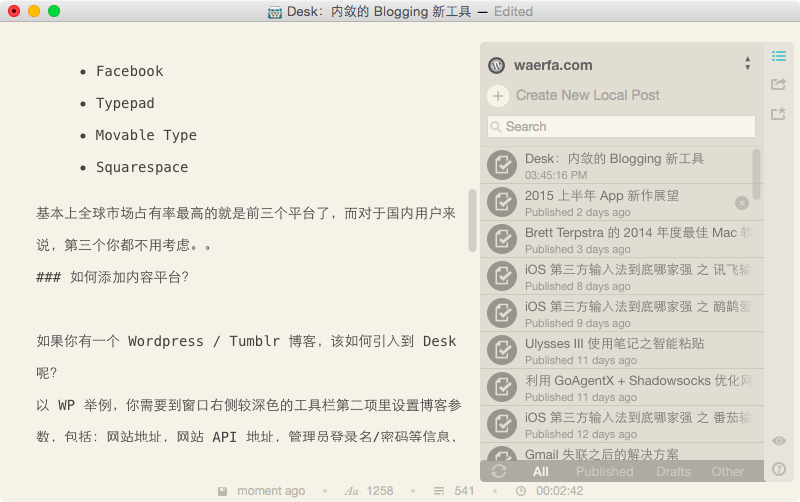Image resolution: width=800 pixels, height=502 pixels.
Task: Click the new starred post icon
Action: 779,113
